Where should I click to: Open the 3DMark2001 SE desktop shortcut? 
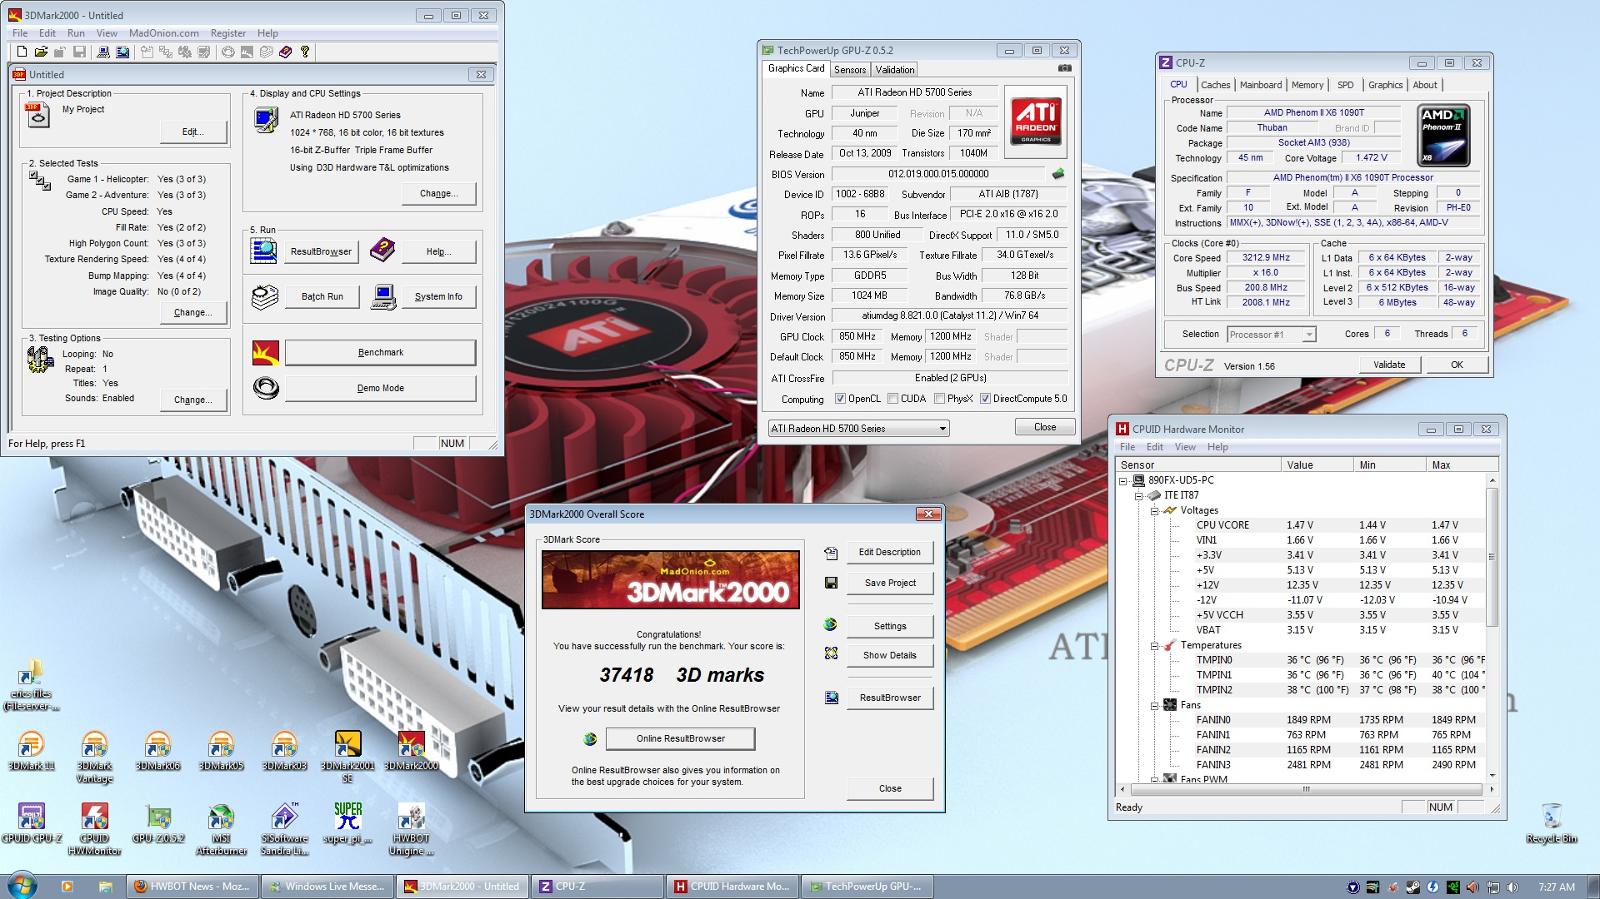347,758
